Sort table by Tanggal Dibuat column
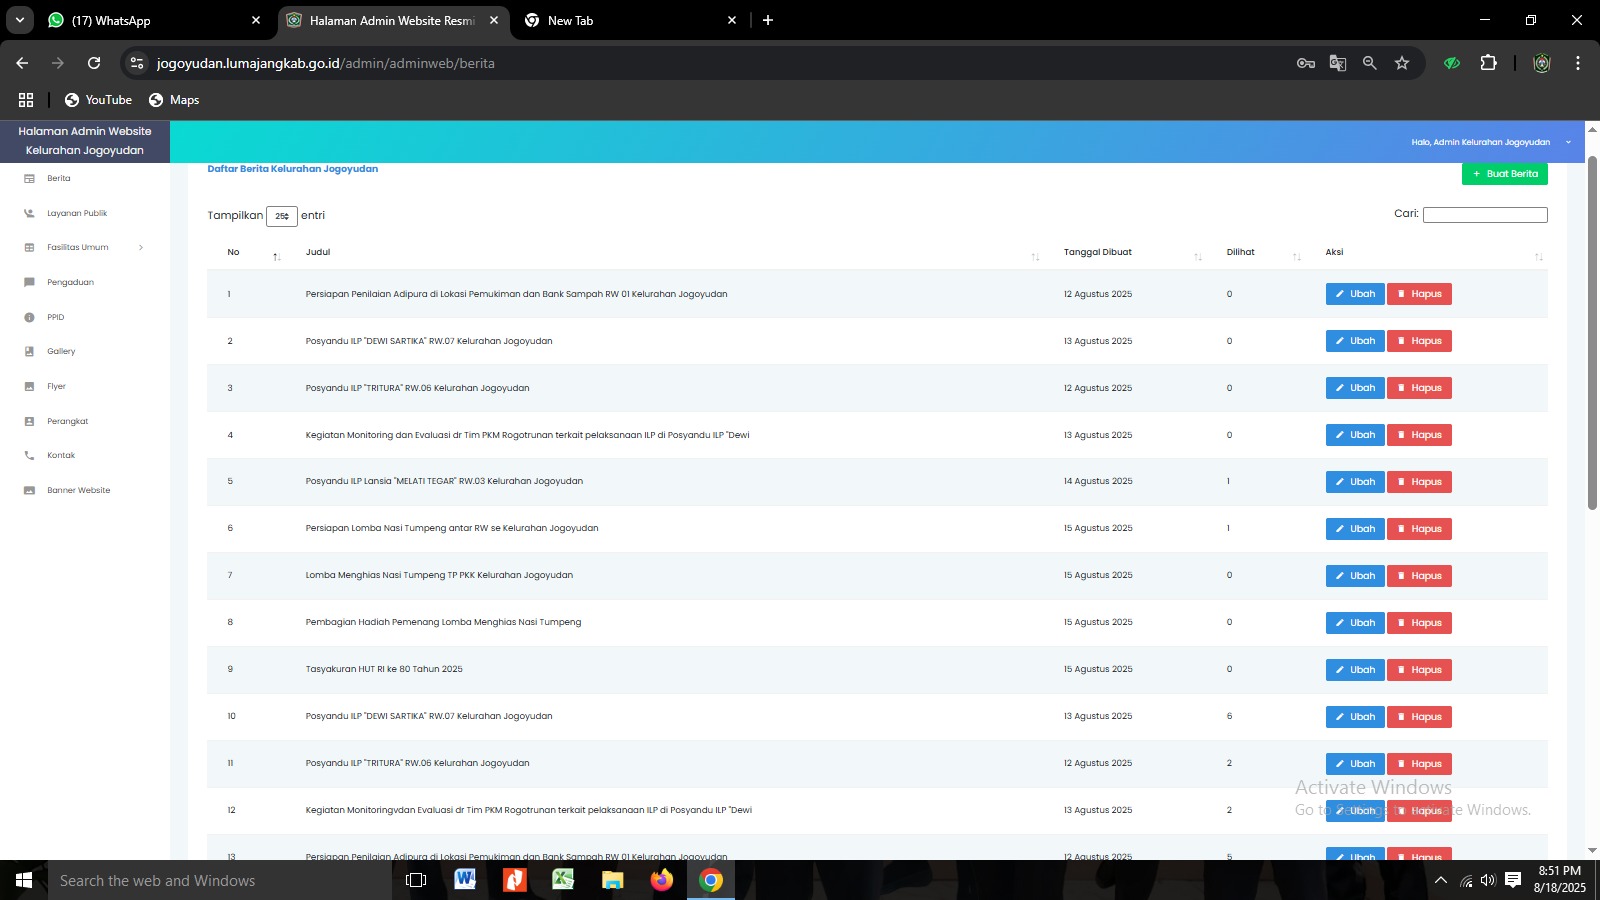 (1198, 256)
